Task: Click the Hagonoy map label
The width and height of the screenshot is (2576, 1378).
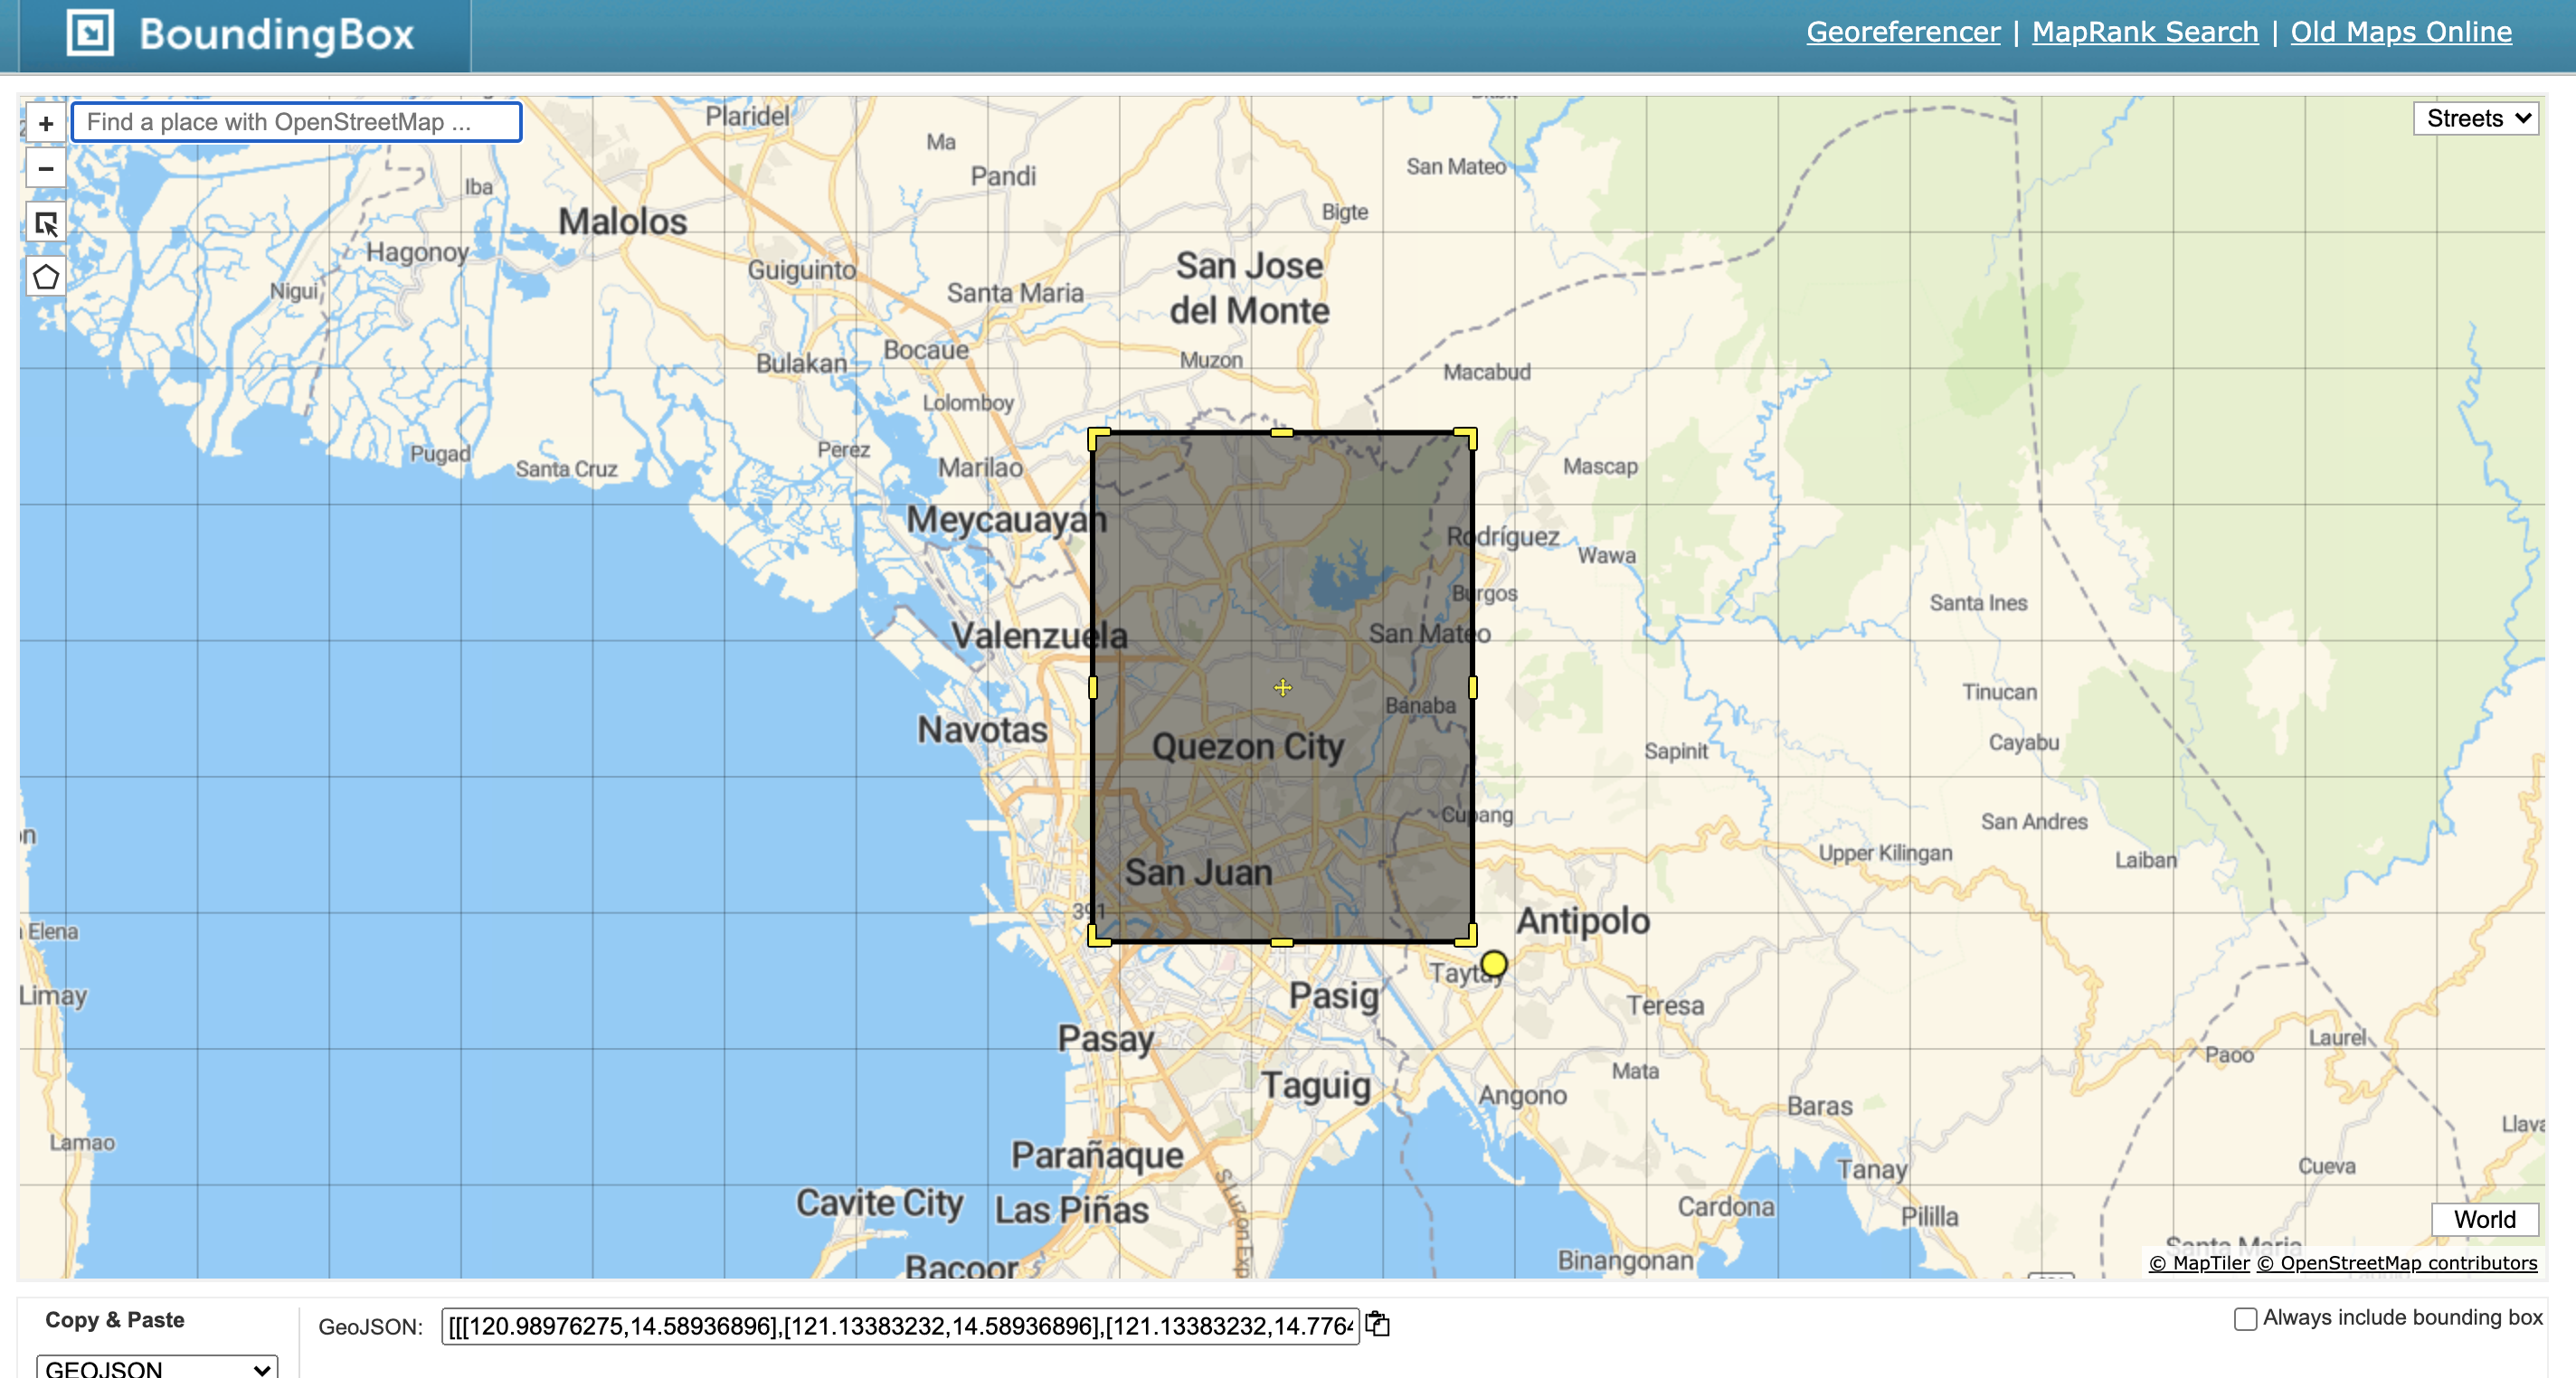Action: [x=417, y=252]
